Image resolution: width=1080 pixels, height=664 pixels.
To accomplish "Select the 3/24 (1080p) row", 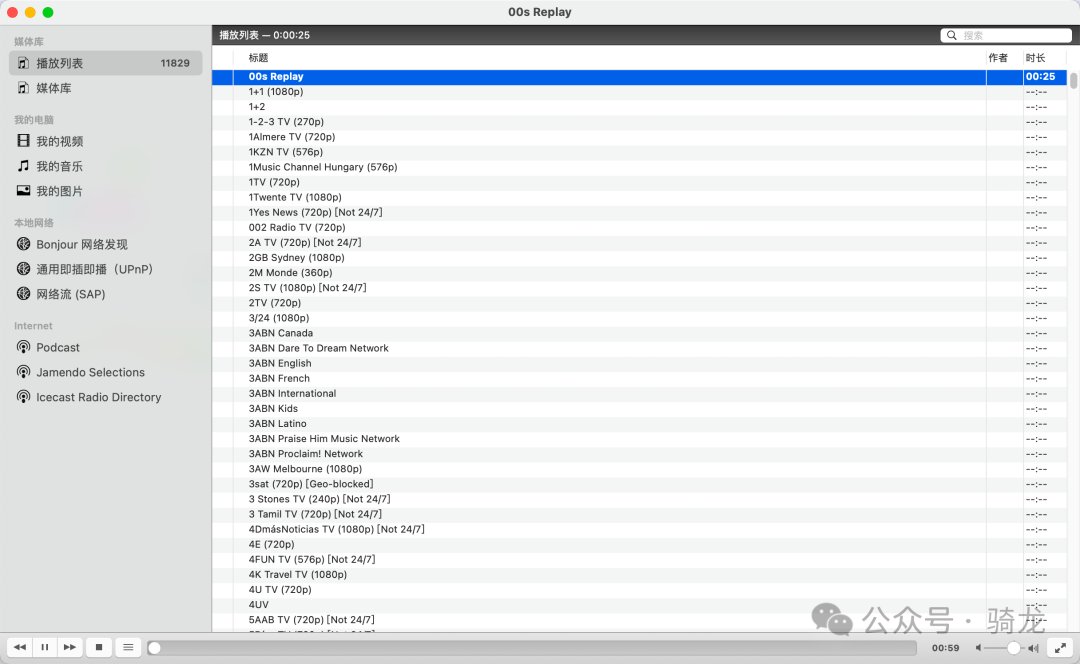I will (640, 318).
